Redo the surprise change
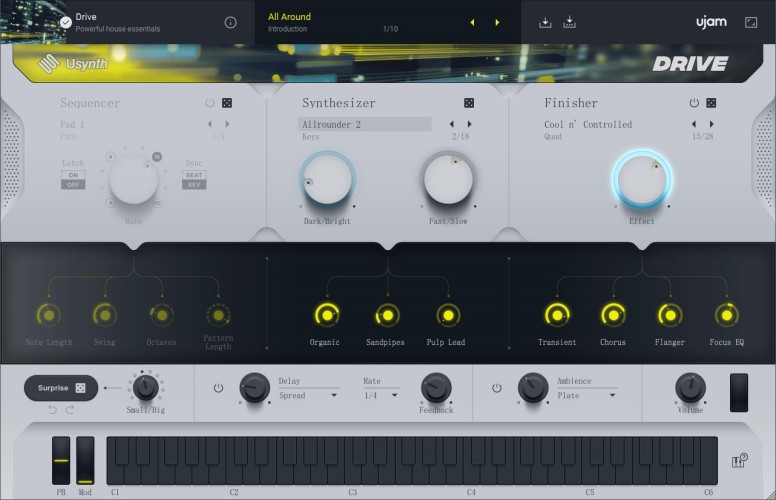 70,409
